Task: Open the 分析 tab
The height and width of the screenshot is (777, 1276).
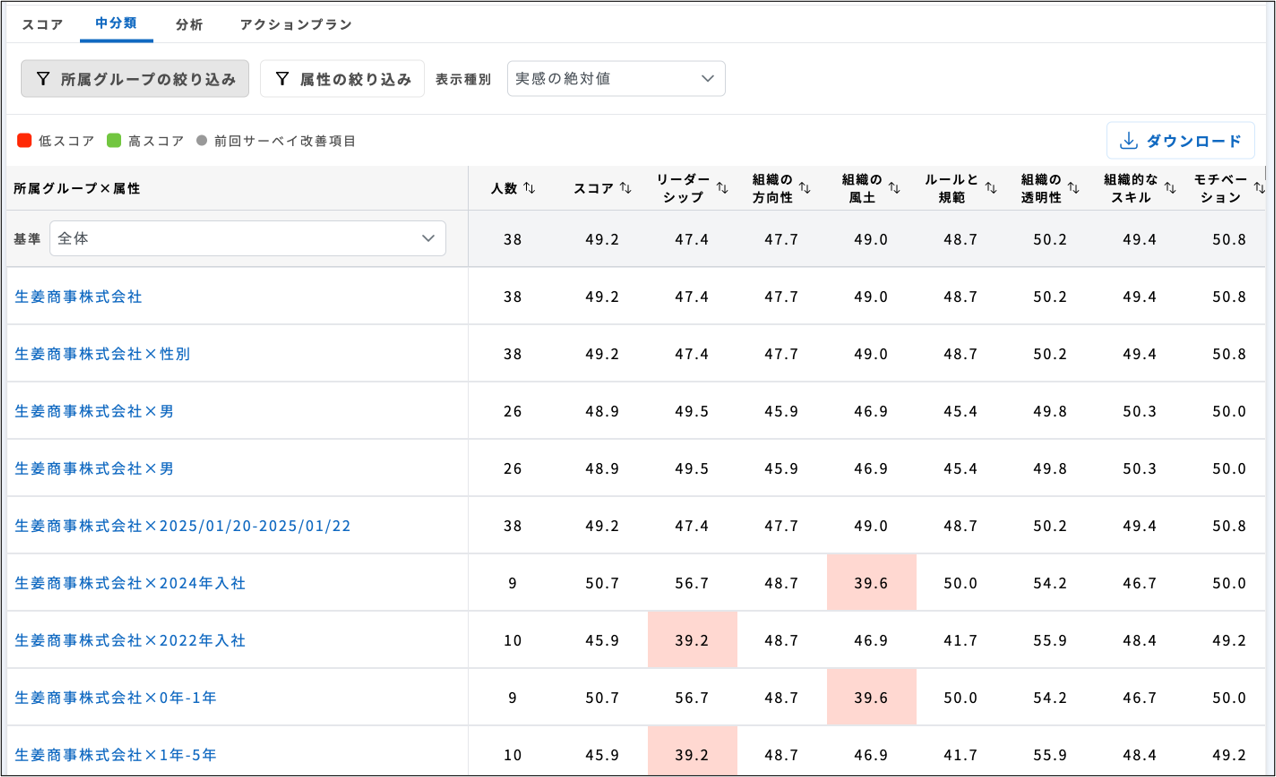Action: (x=189, y=24)
